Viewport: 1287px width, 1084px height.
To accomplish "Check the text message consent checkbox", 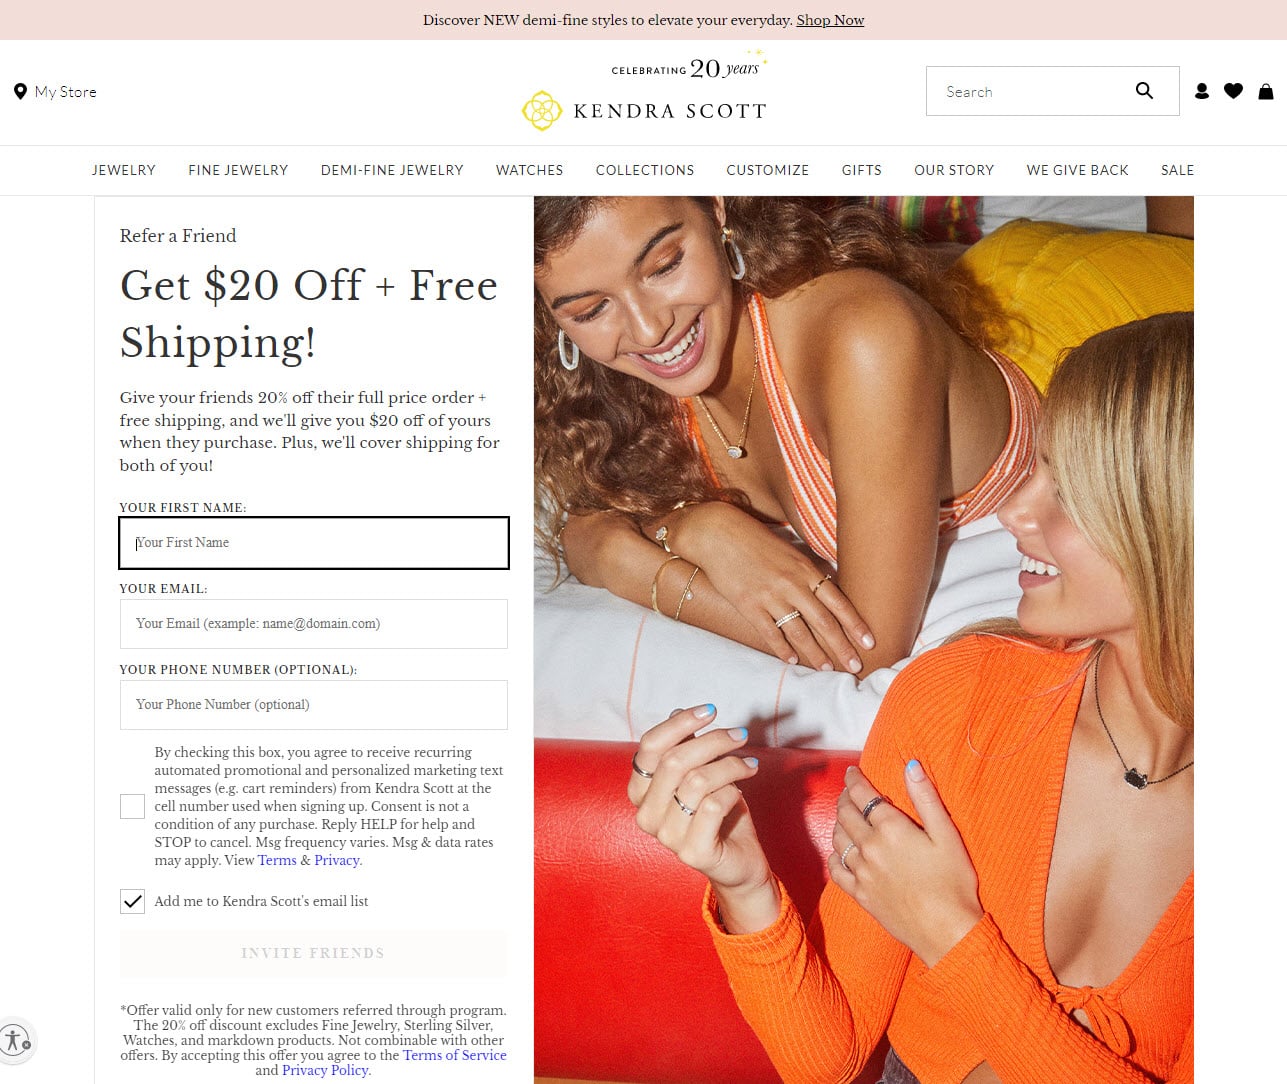I will [x=132, y=806].
